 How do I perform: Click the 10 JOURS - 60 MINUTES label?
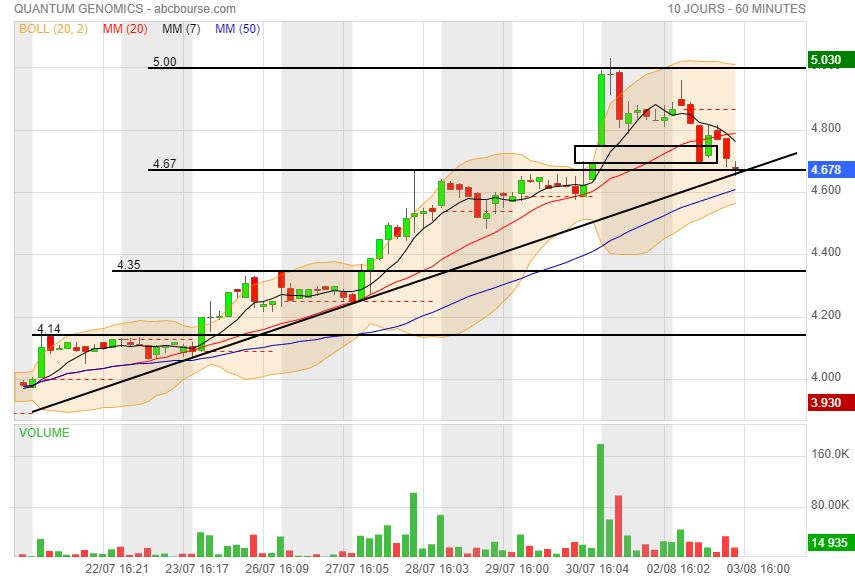736,9
